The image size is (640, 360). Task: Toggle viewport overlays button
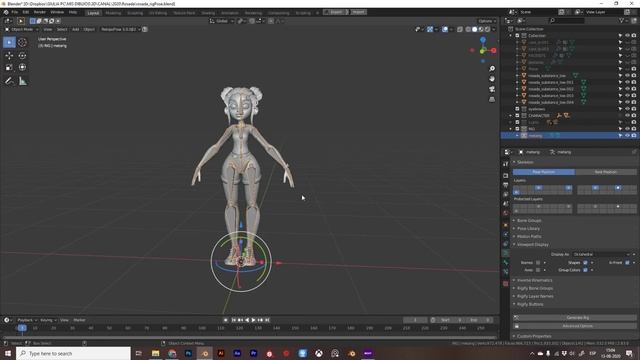tap(445, 29)
